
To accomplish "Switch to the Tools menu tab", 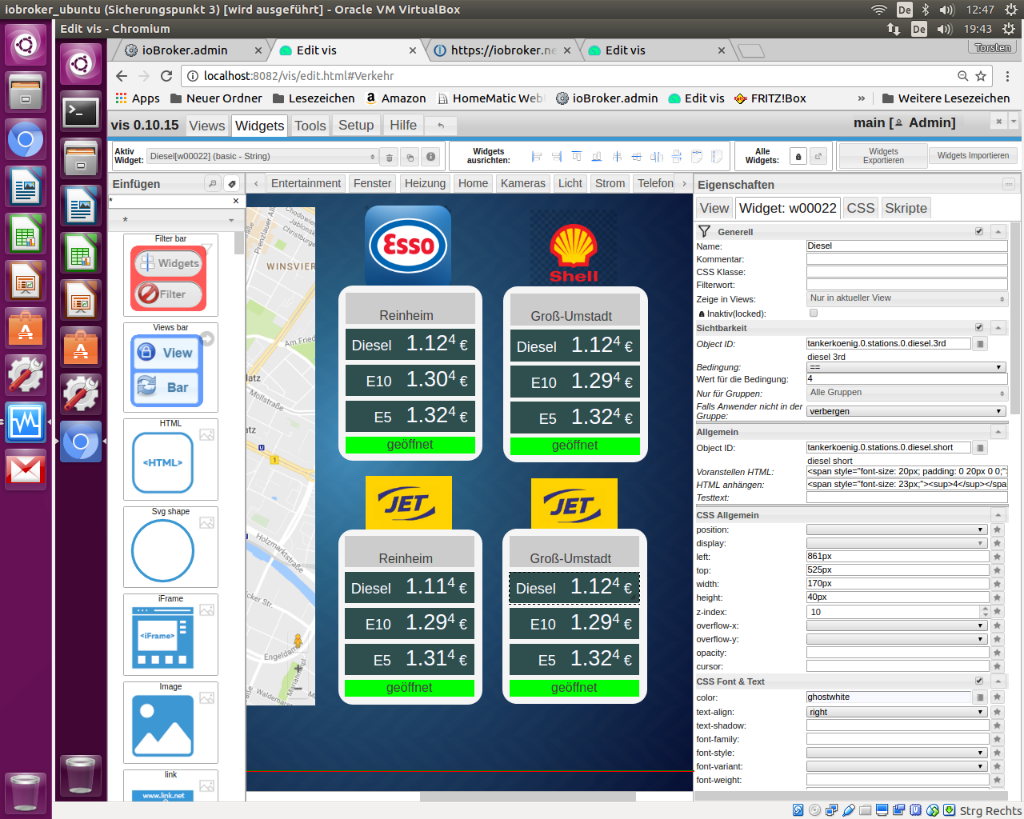I will tap(310, 125).
